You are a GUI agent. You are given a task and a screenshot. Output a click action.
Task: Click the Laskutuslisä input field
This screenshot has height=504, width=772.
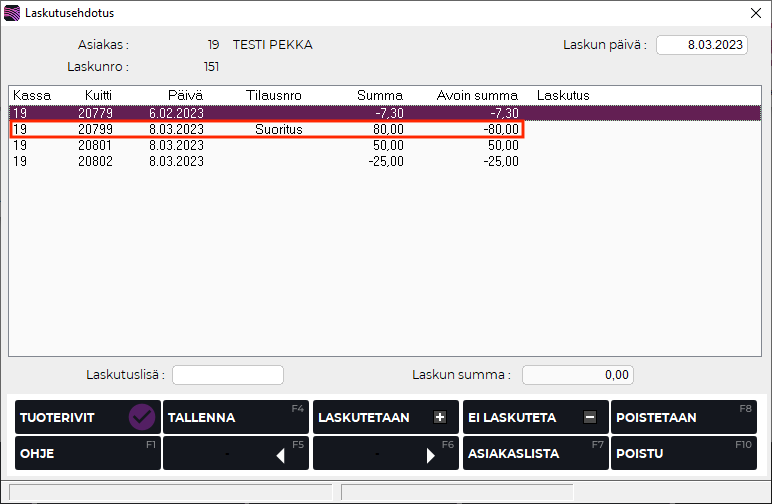click(x=228, y=375)
